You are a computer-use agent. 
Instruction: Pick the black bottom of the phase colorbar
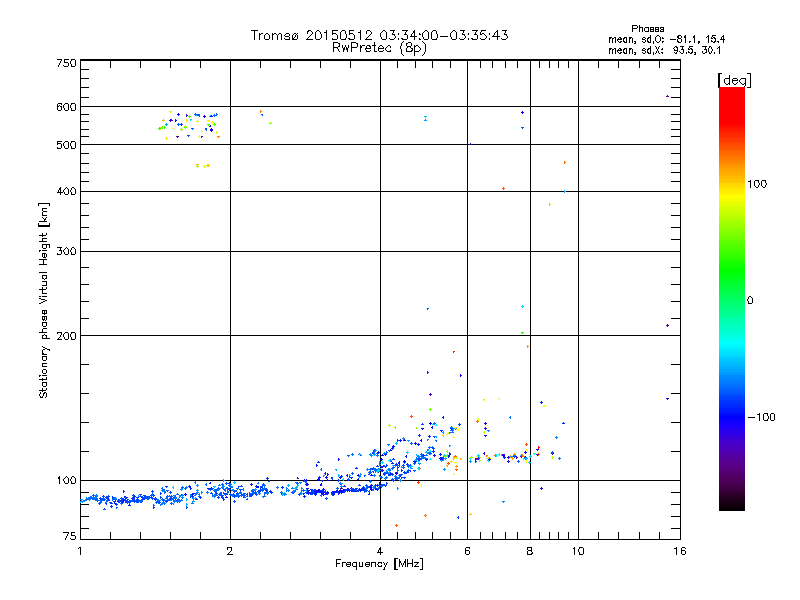pos(732,505)
